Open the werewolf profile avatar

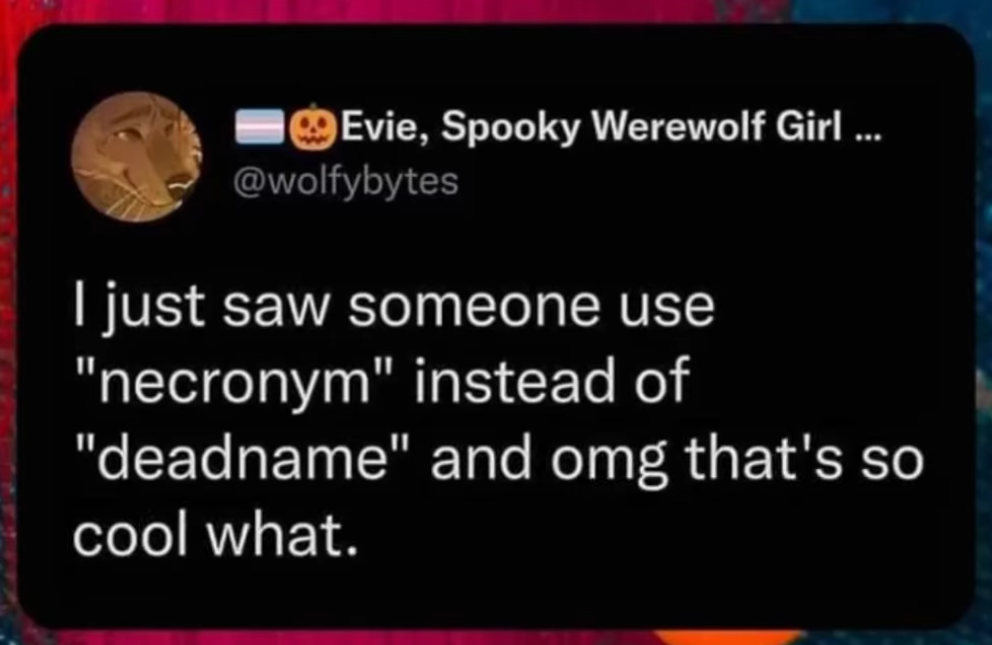pyautogui.click(x=137, y=157)
